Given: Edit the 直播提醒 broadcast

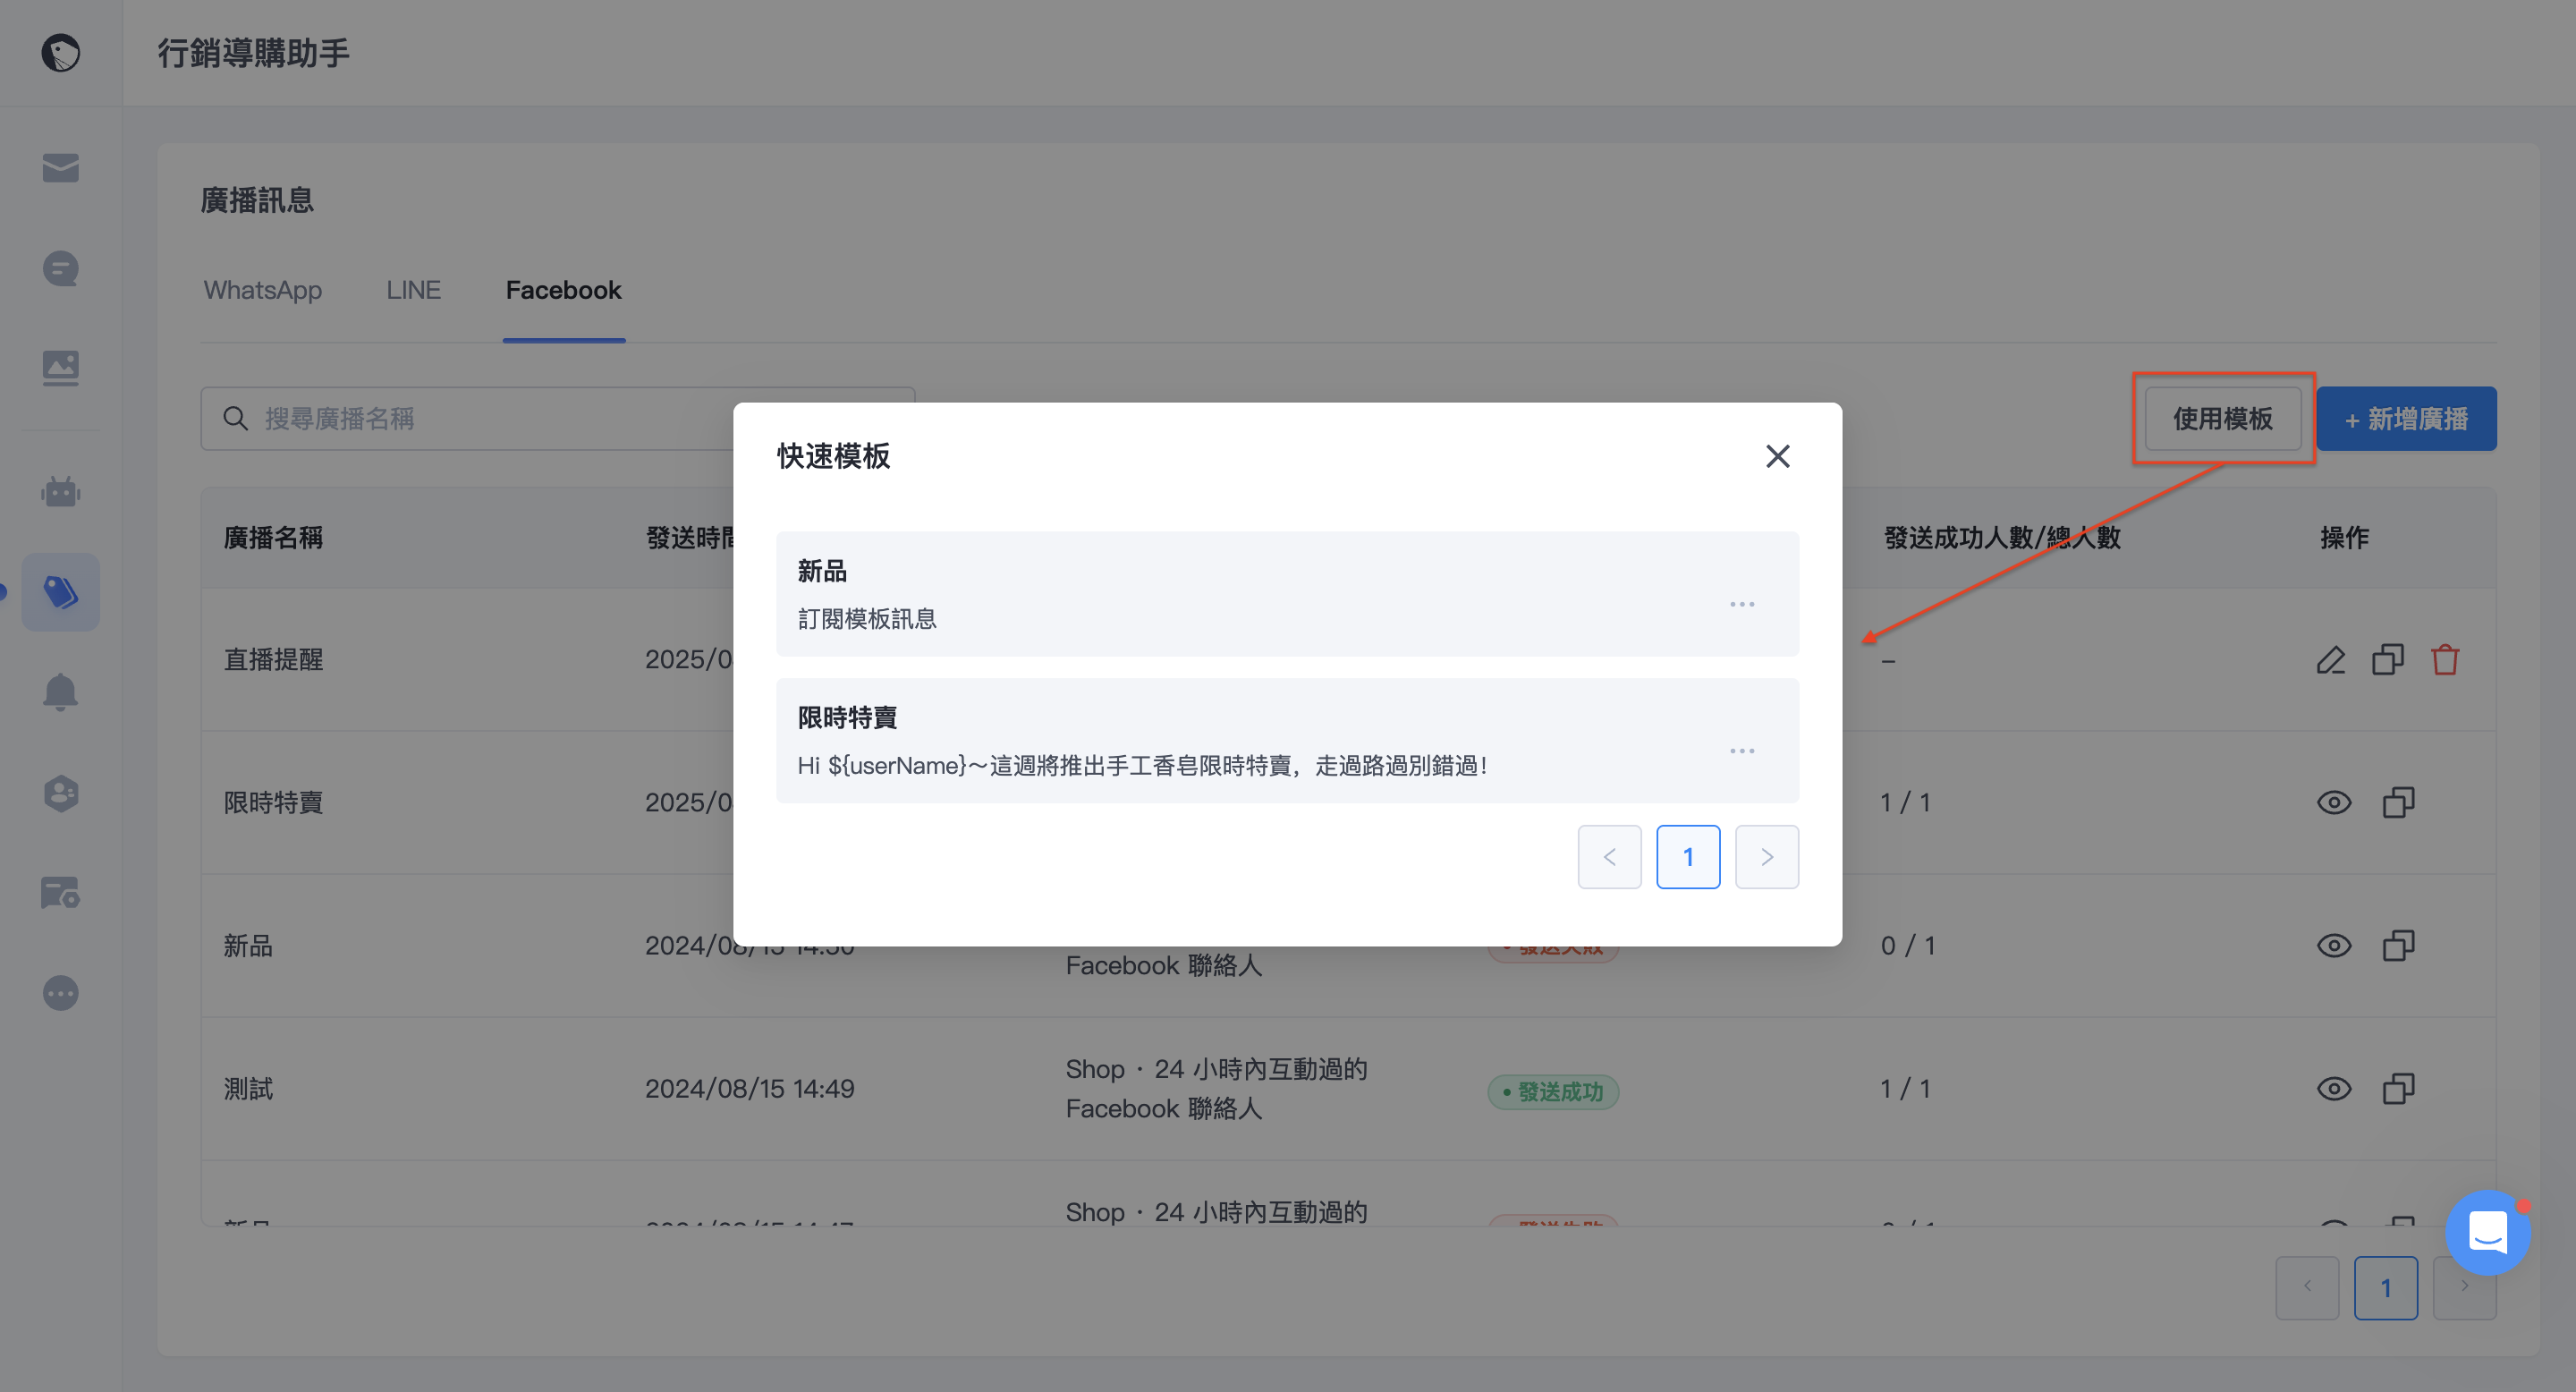Looking at the screenshot, I should click(2331, 660).
